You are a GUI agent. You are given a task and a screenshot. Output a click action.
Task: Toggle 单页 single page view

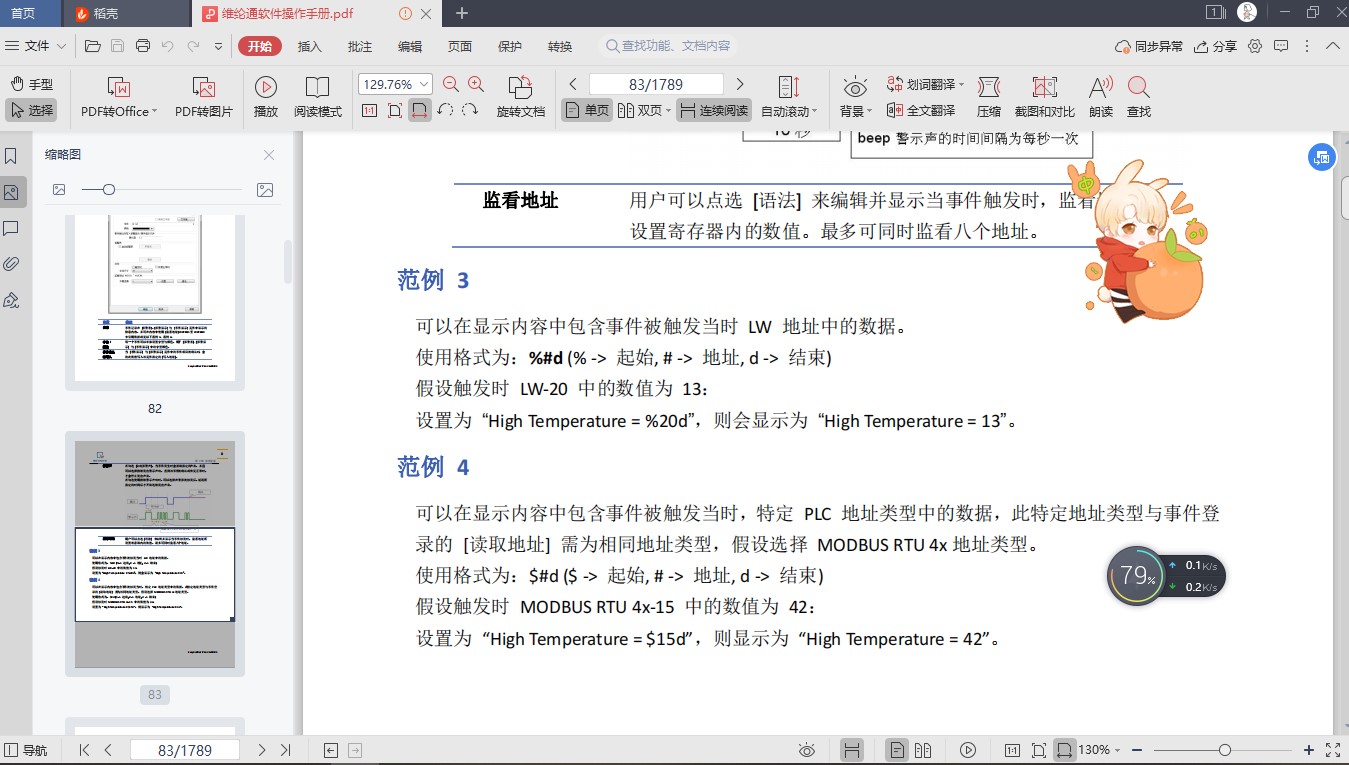(586, 110)
